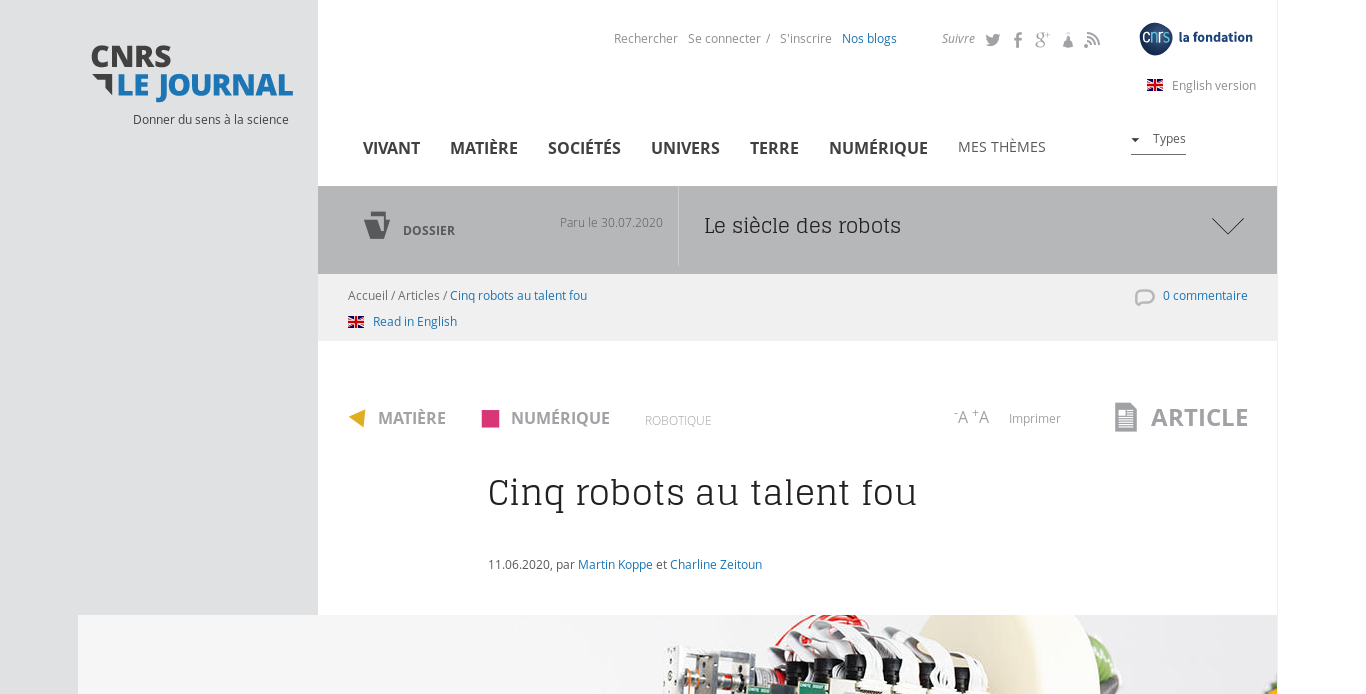Increase the font size with +A
Viewport: 1366px width, 694px height.
tap(981, 417)
